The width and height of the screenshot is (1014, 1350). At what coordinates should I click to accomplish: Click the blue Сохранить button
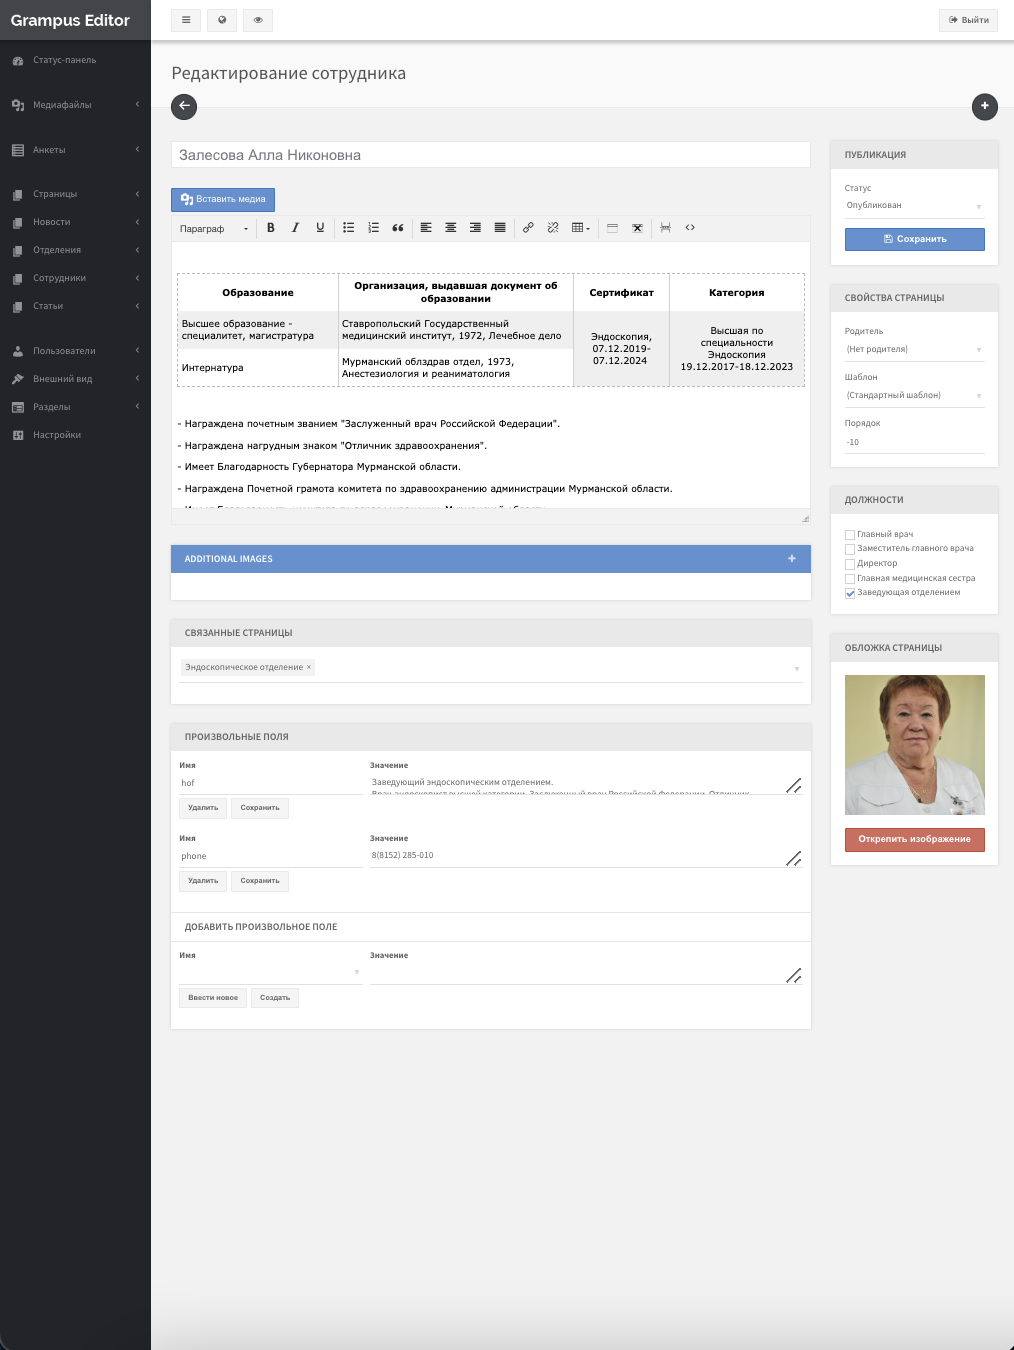tap(914, 239)
